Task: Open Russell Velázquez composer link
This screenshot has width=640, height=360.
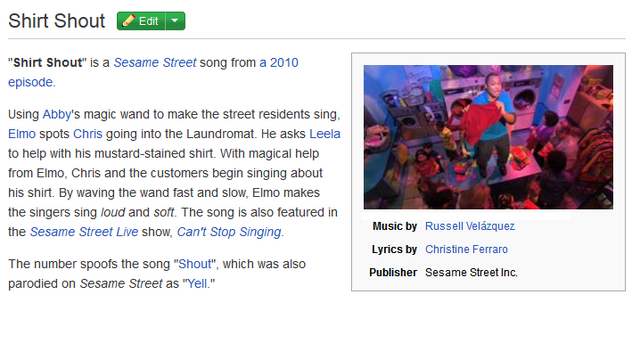Action: point(470,226)
